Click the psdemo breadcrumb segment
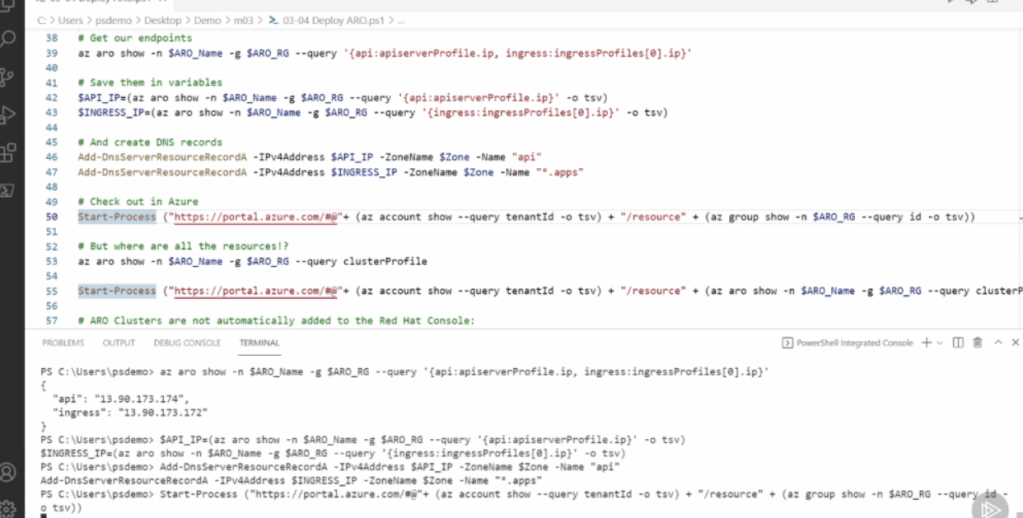Image resolution: width=1023 pixels, height=518 pixels. 113,20
